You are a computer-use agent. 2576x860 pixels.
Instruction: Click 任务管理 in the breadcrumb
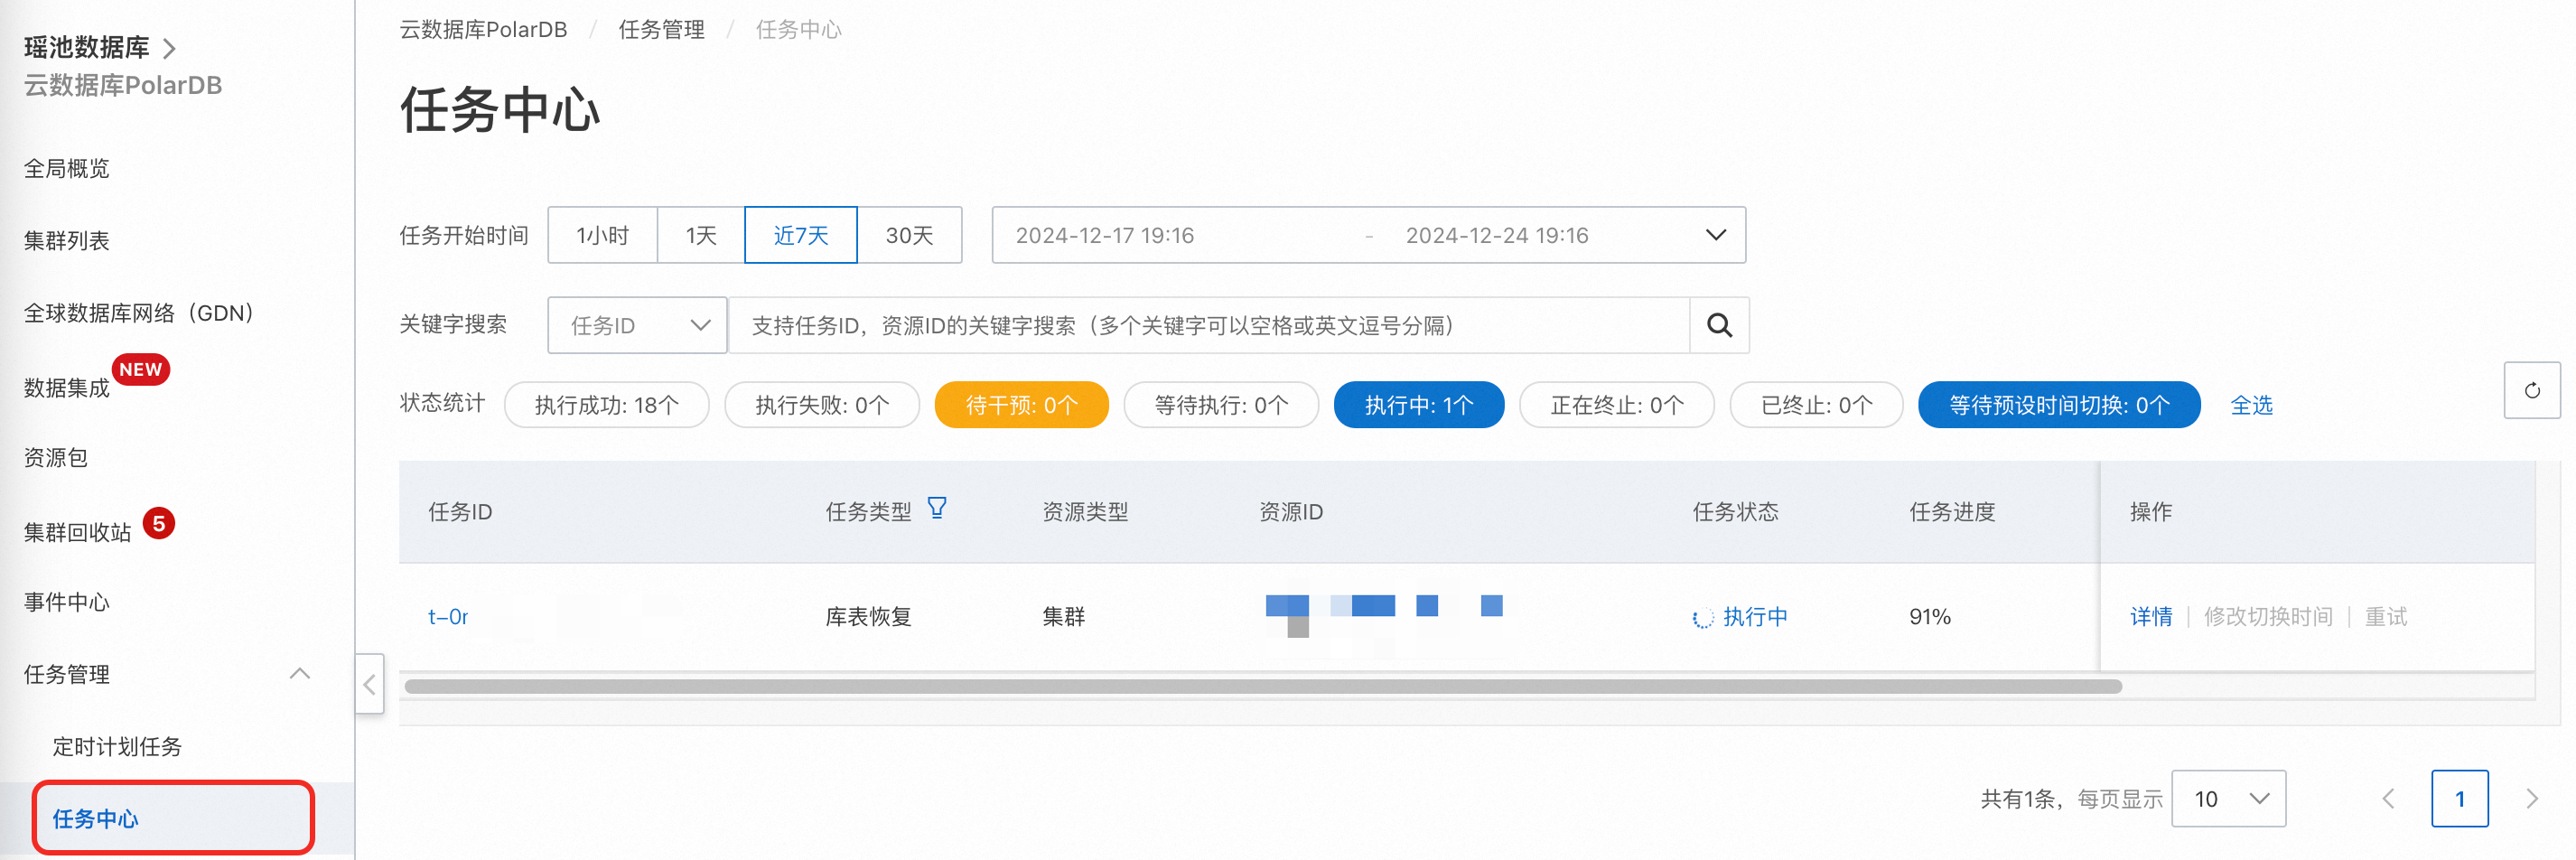[661, 29]
